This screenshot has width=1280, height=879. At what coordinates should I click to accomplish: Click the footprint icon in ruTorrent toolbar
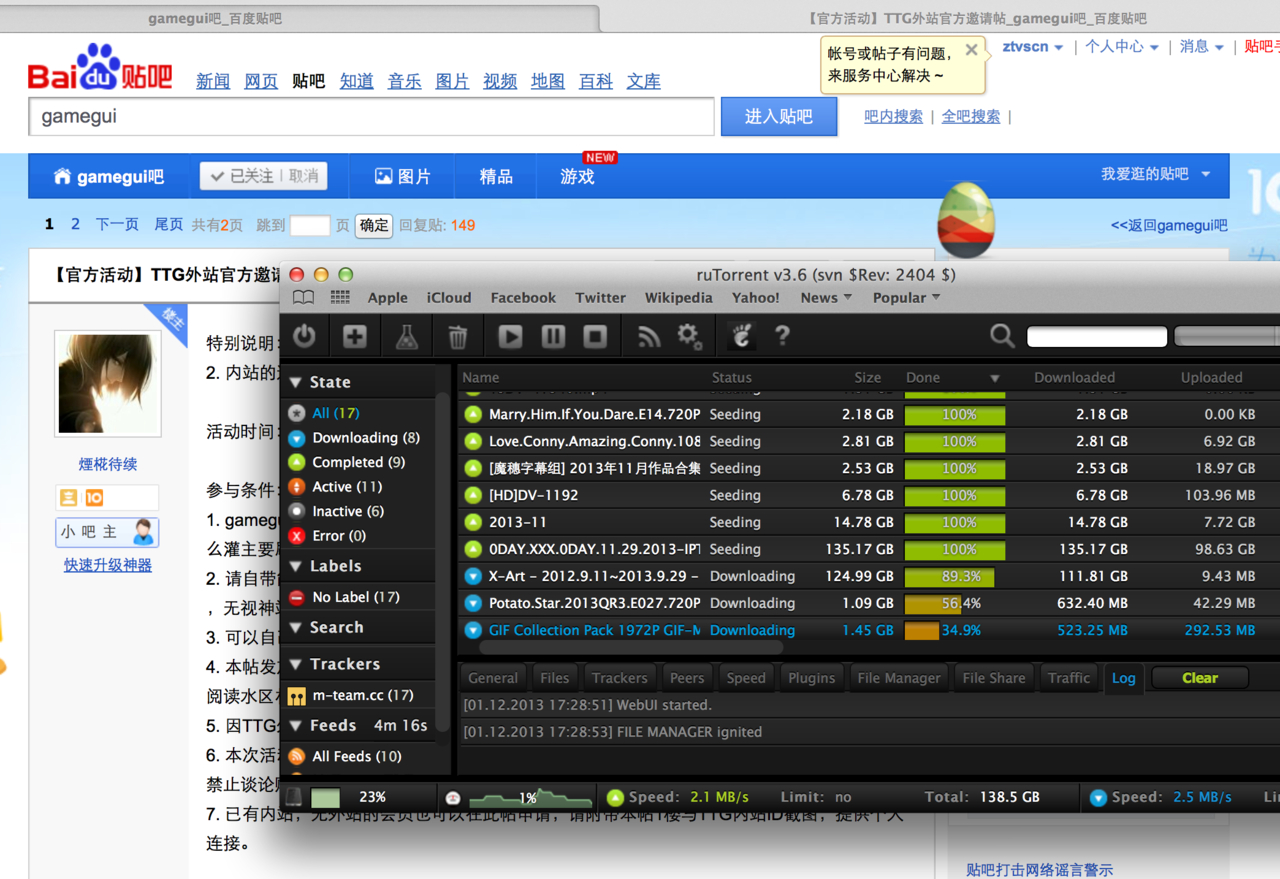pyautogui.click(x=741, y=337)
